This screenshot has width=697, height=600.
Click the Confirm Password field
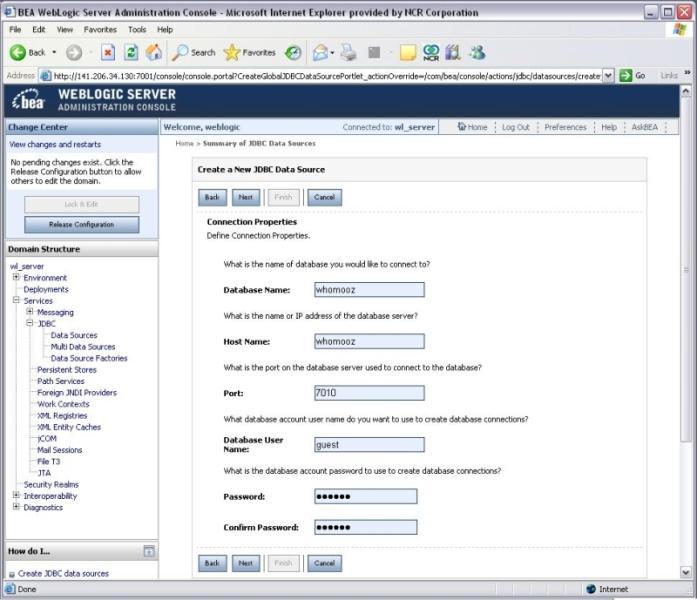click(366, 527)
